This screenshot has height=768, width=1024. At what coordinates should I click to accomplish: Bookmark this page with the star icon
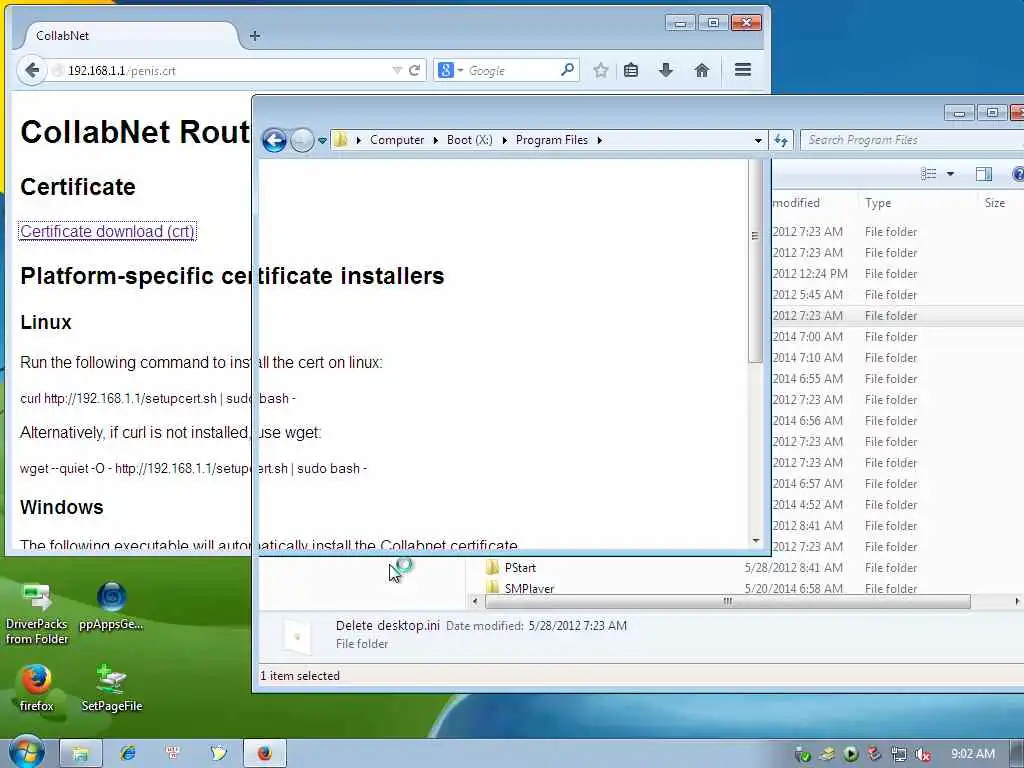601,70
